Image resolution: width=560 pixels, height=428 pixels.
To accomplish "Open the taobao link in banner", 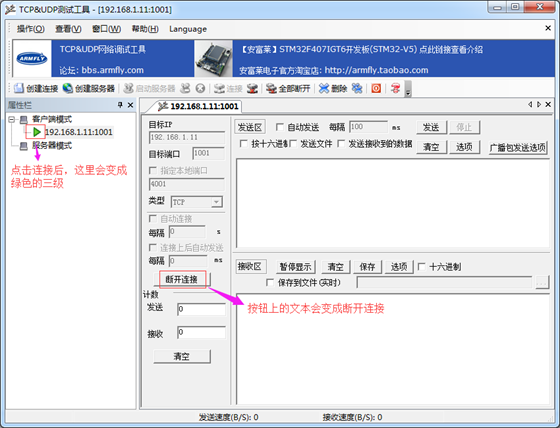I will [x=376, y=70].
